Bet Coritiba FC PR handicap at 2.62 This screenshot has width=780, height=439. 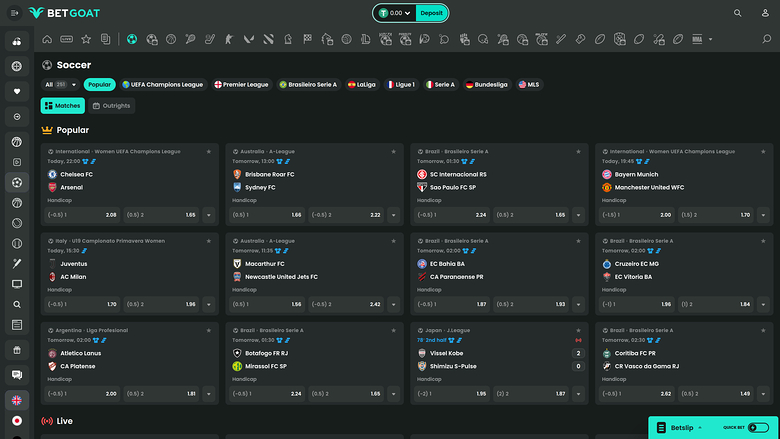click(x=637, y=394)
